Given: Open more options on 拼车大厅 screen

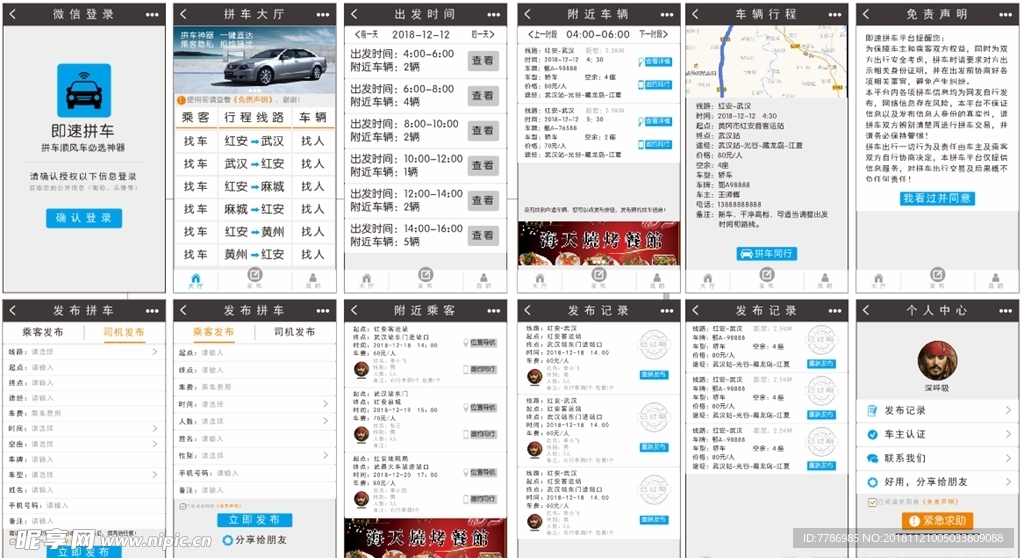Looking at the screenshot, I should click(323, 14).
